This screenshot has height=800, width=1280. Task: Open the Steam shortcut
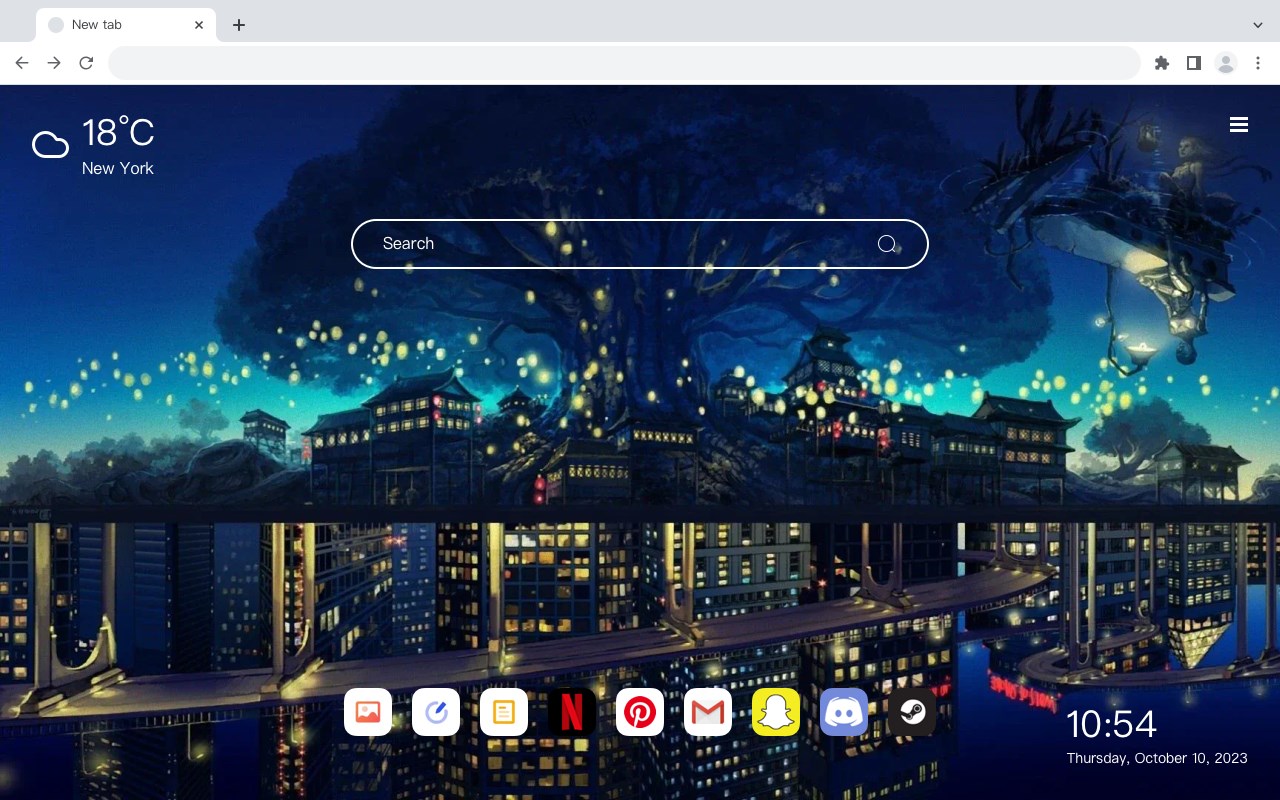coord(912,712)
